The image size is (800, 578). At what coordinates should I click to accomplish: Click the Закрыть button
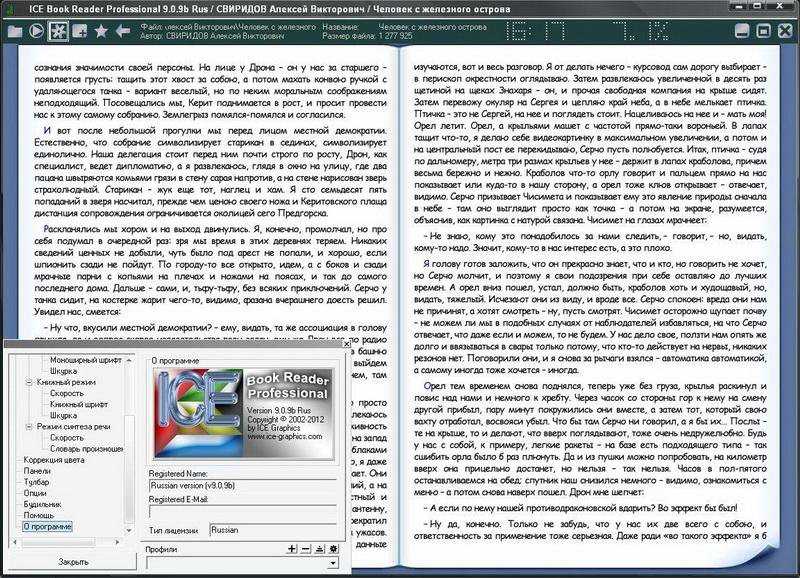[73, 562]
